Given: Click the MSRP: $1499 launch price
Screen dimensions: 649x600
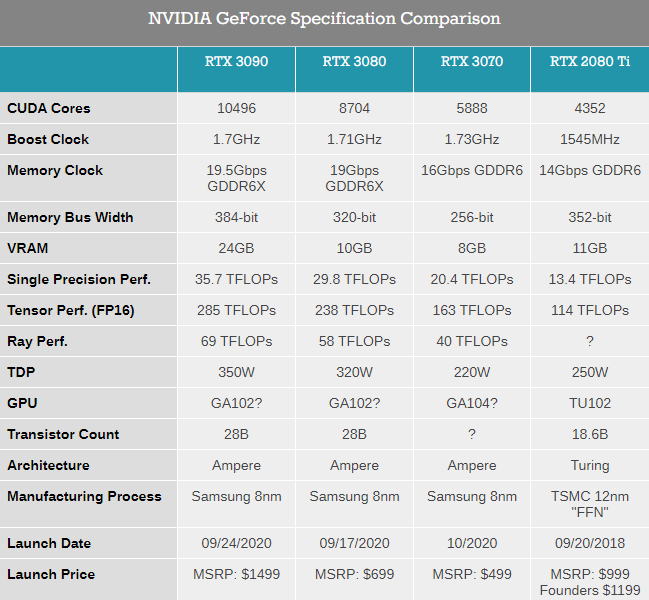Looking at the screenshot, I should [x=236, y=574].
